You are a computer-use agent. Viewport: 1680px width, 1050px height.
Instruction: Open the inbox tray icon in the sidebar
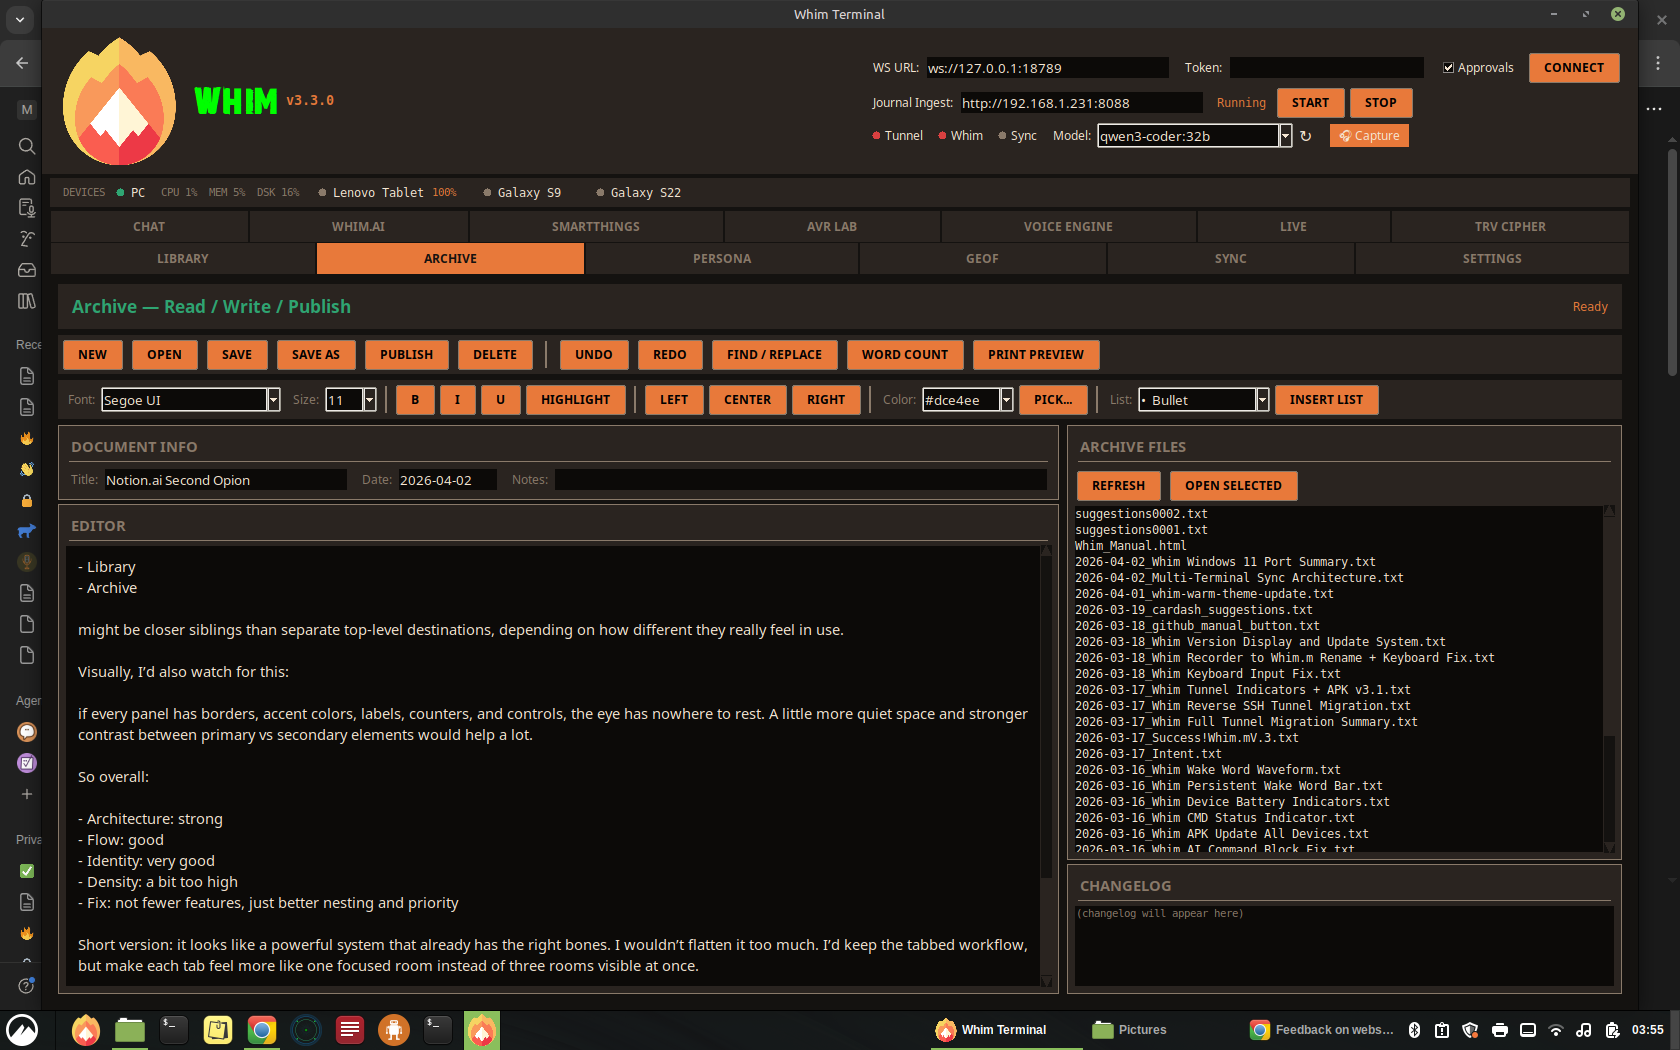[x=26, y=270]
